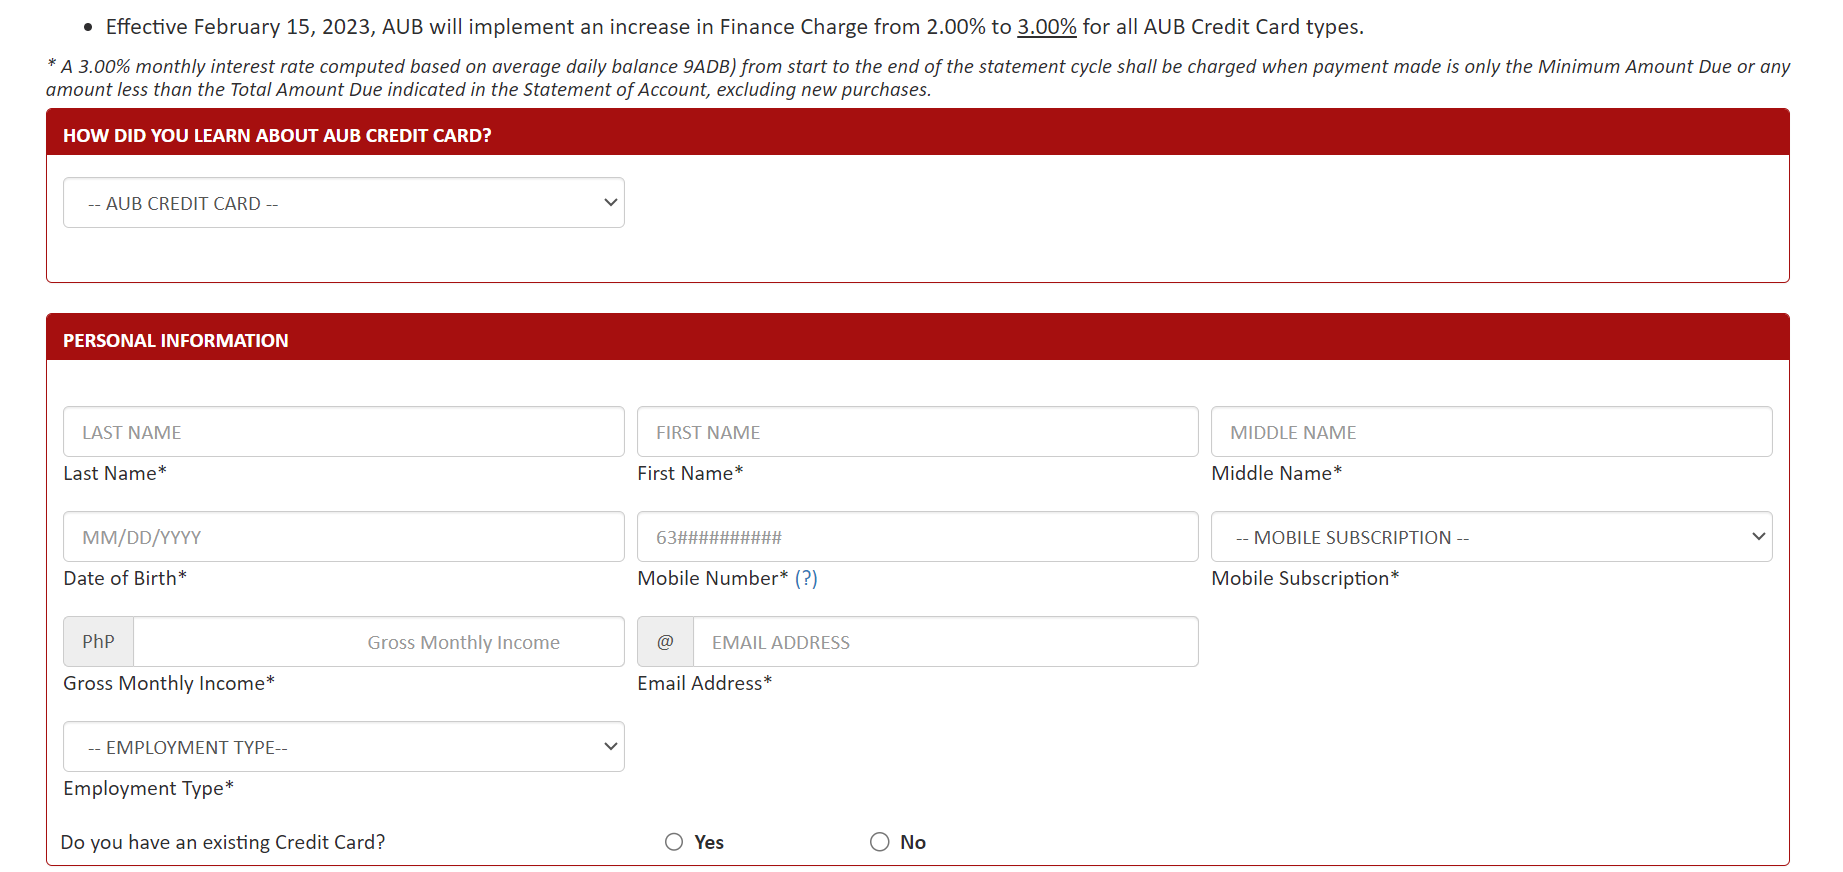
Task: Focus the Mobile Number input field
Action: click(917, 537)
